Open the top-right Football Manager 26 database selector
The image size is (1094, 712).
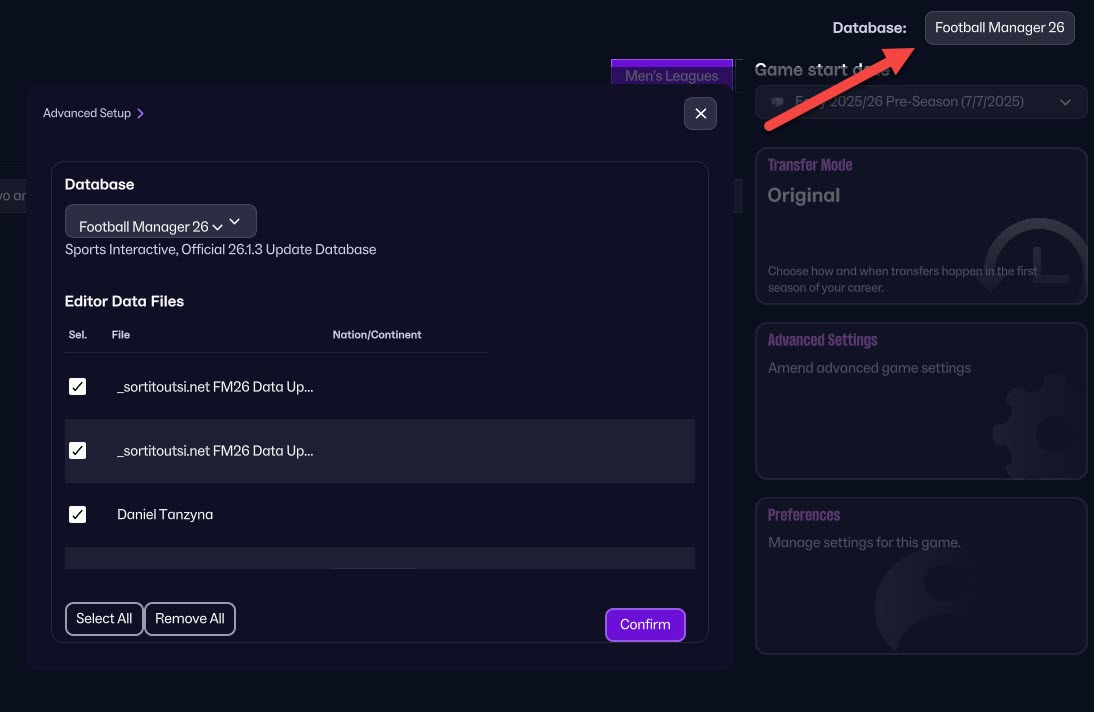tap(999, 28)
